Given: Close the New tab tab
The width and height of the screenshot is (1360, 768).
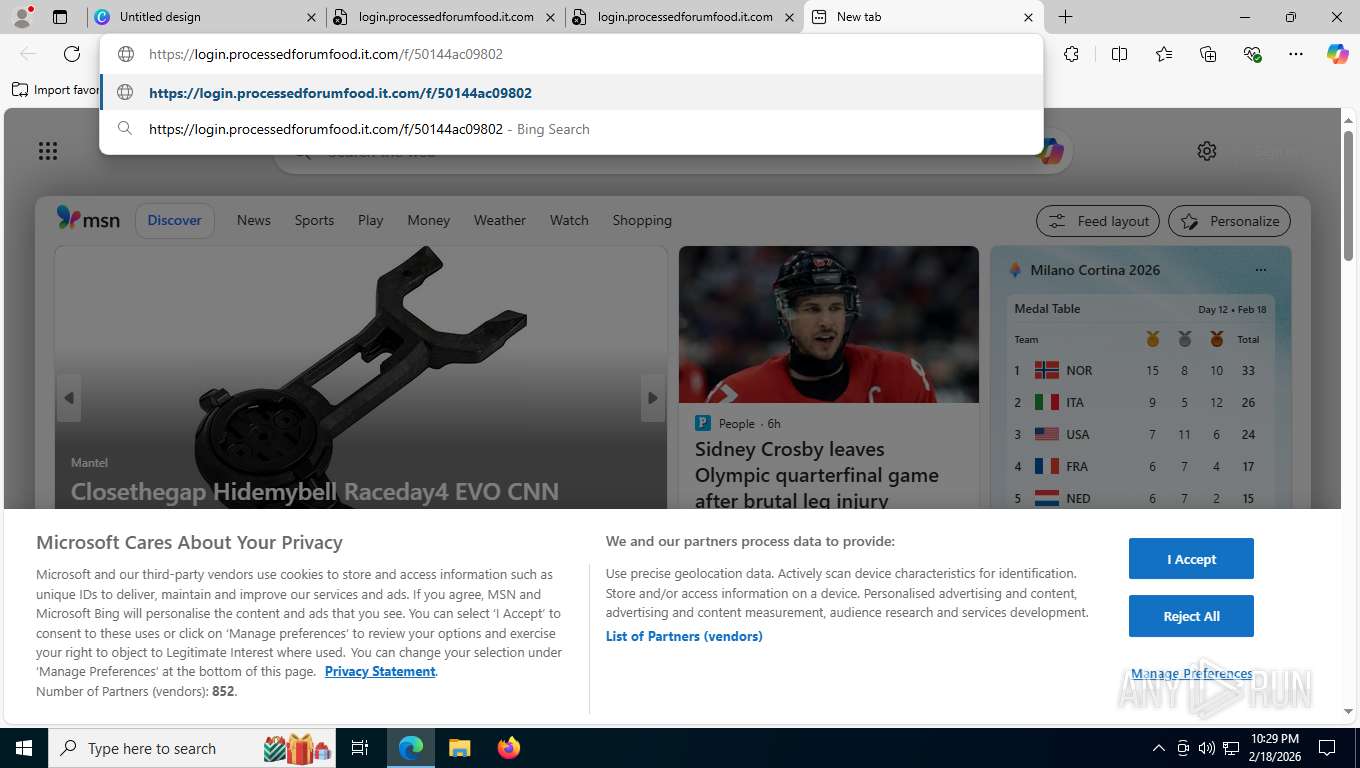Looking at the screenshot, I should point(1028,17).
